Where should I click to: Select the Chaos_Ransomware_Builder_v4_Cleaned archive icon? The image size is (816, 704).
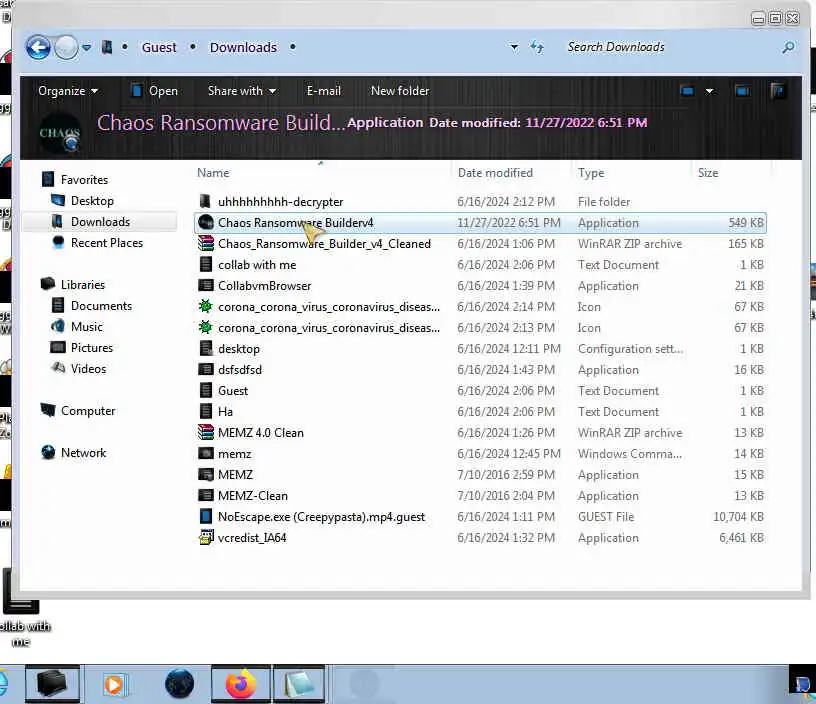coord(206,244)
